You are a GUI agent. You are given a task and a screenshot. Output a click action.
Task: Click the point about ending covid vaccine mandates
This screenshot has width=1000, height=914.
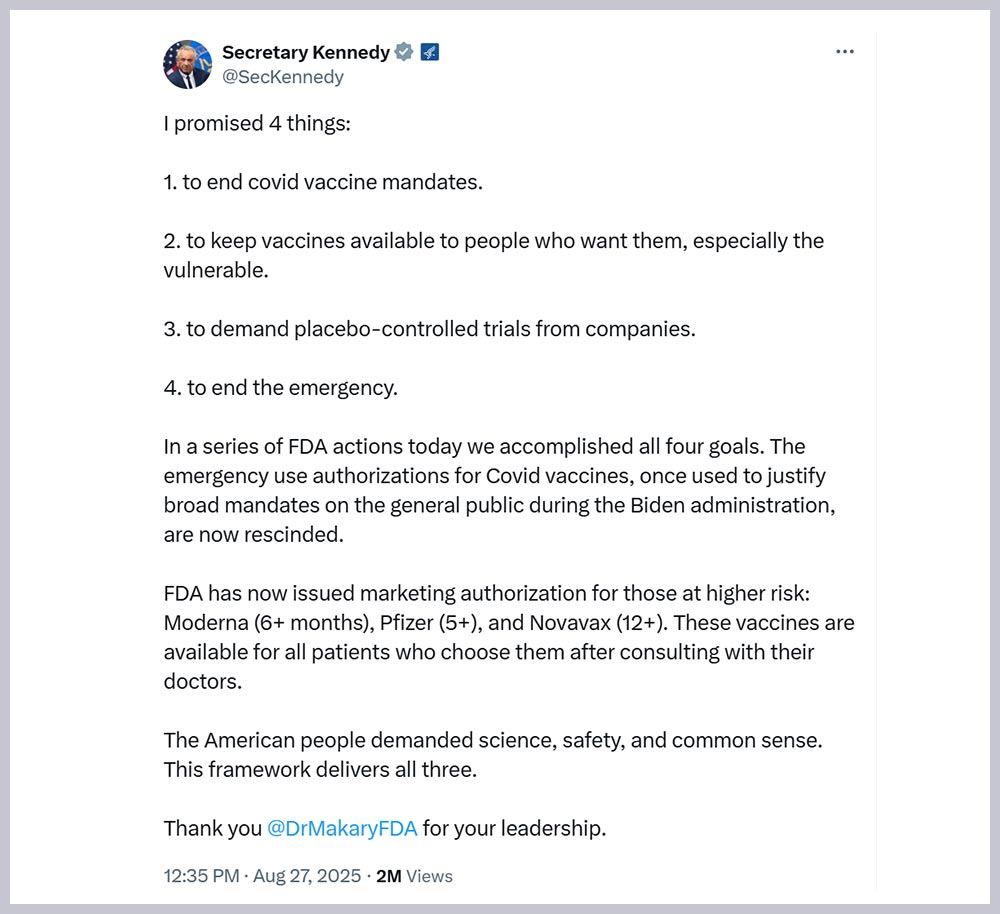pyautogui.click(x=323, y=182)
